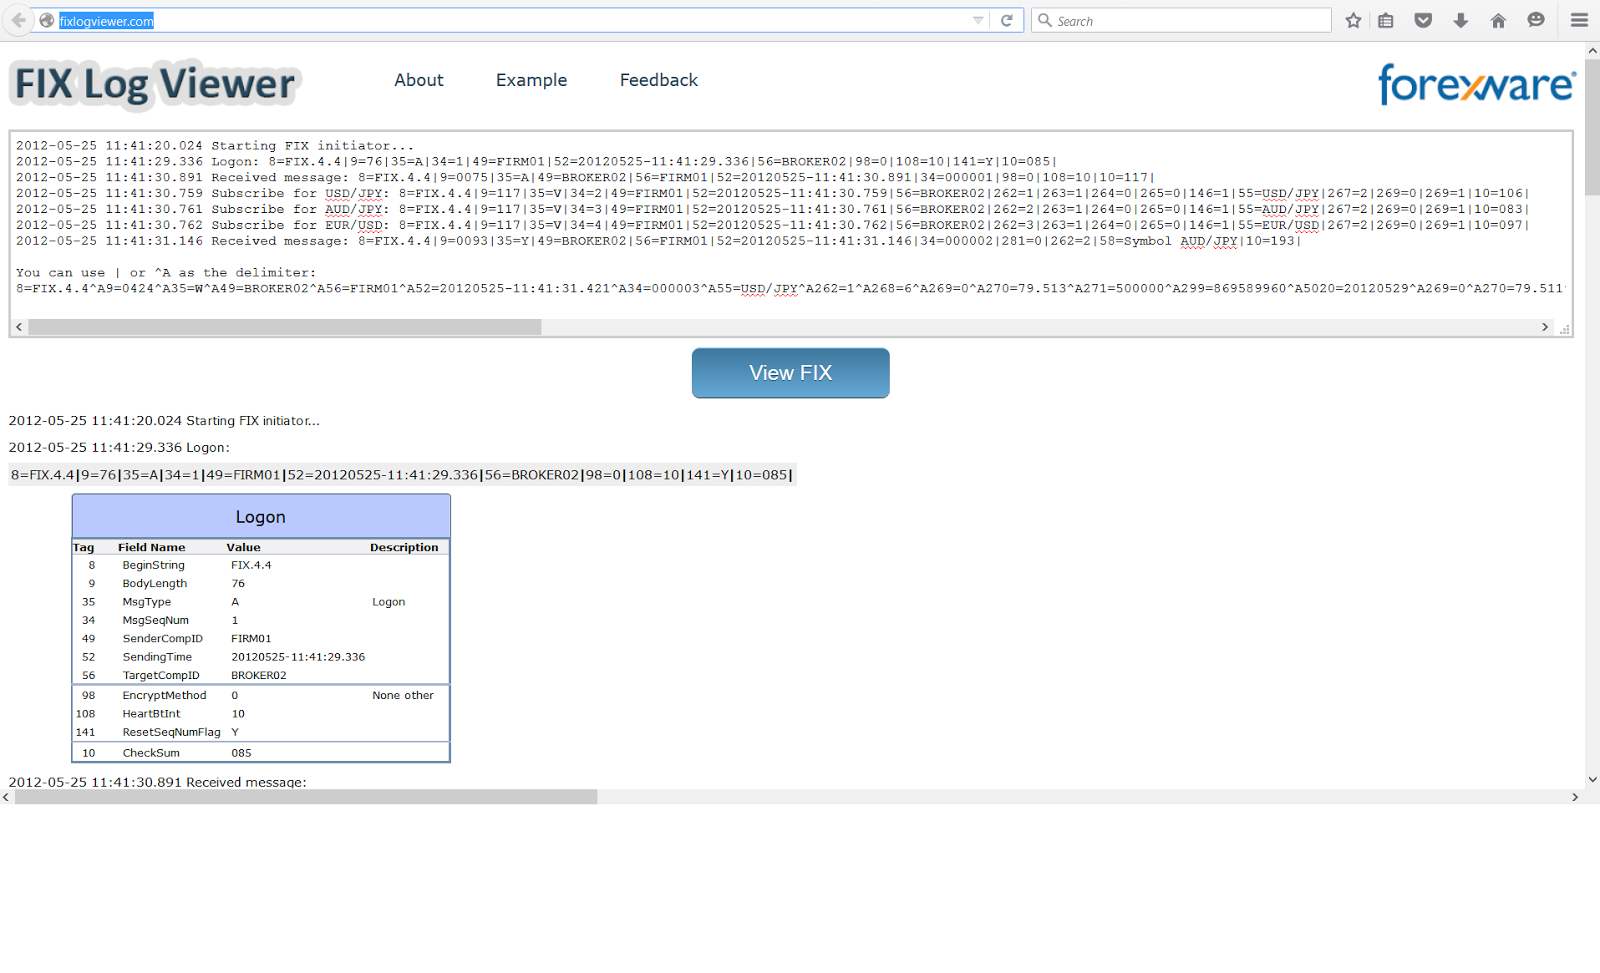This screenshot has width=1600, height=973.
Task: Open the reading list clipboard icon
Action: pos(1385,20)
